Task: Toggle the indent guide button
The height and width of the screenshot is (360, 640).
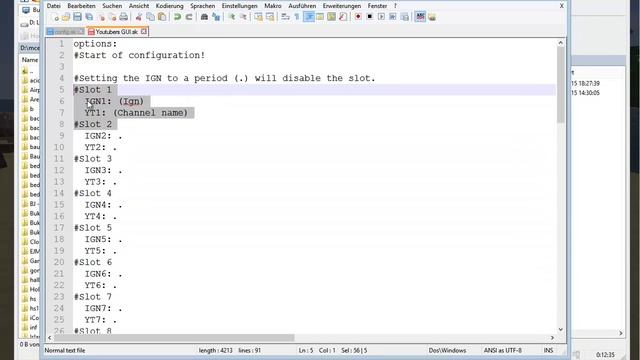Action: [x=309, y=17]
